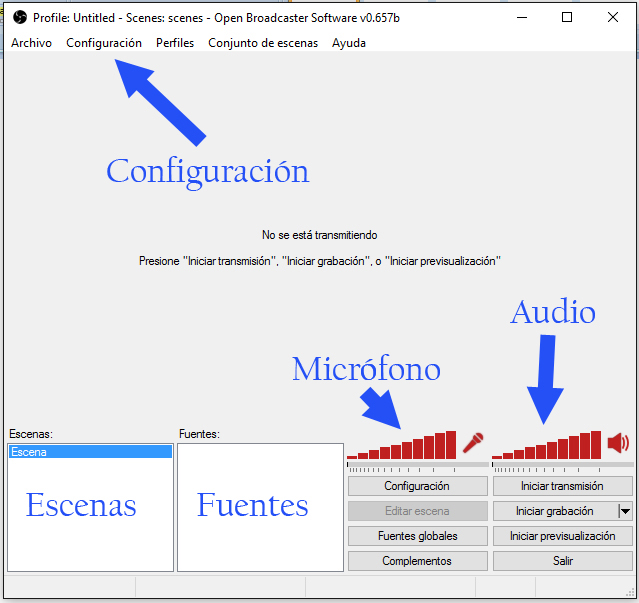Mute the microphone using the red mic icon
The width and height of the screenshot is (639, 603).
point(473,442)
